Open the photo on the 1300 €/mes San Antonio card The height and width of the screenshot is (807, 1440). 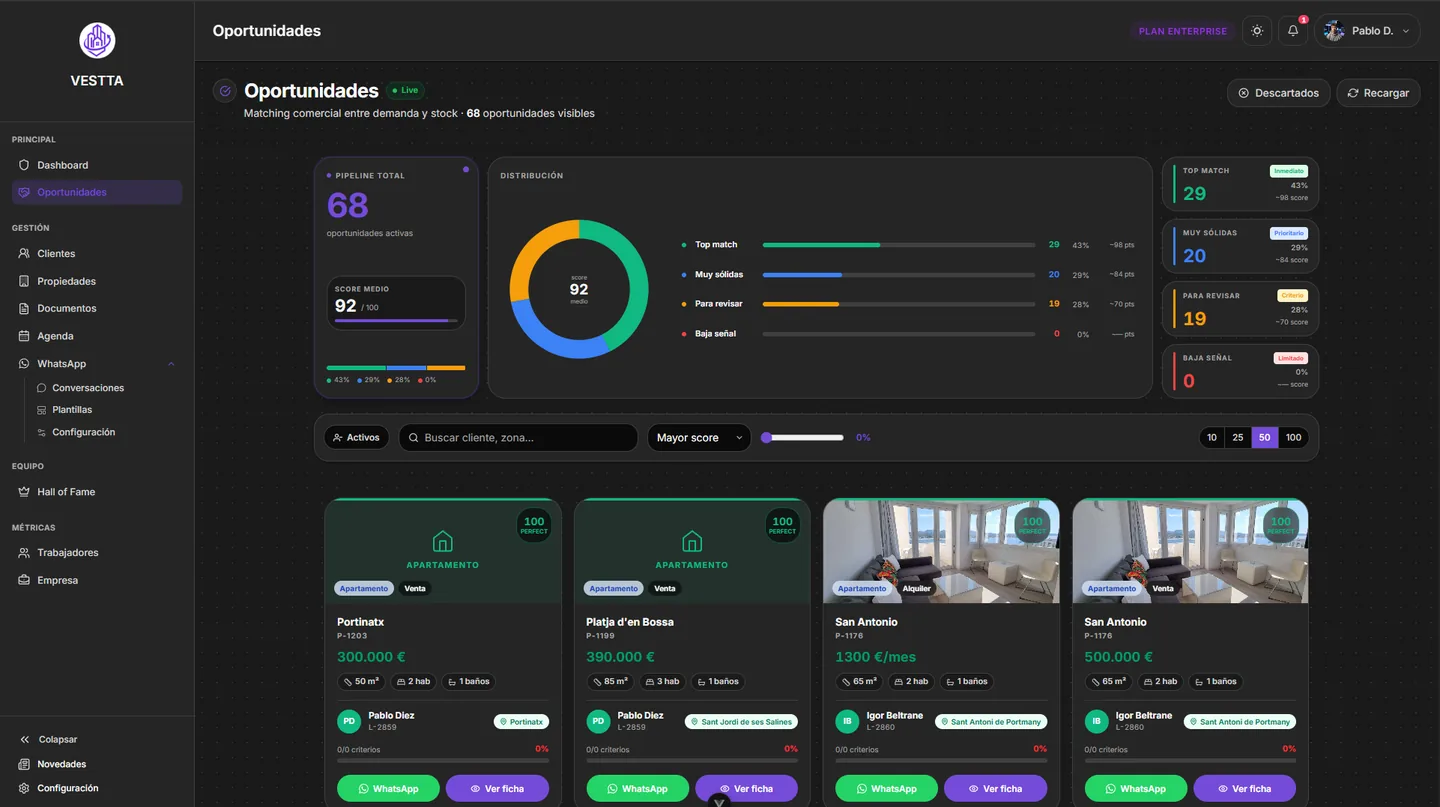[941, 551]
